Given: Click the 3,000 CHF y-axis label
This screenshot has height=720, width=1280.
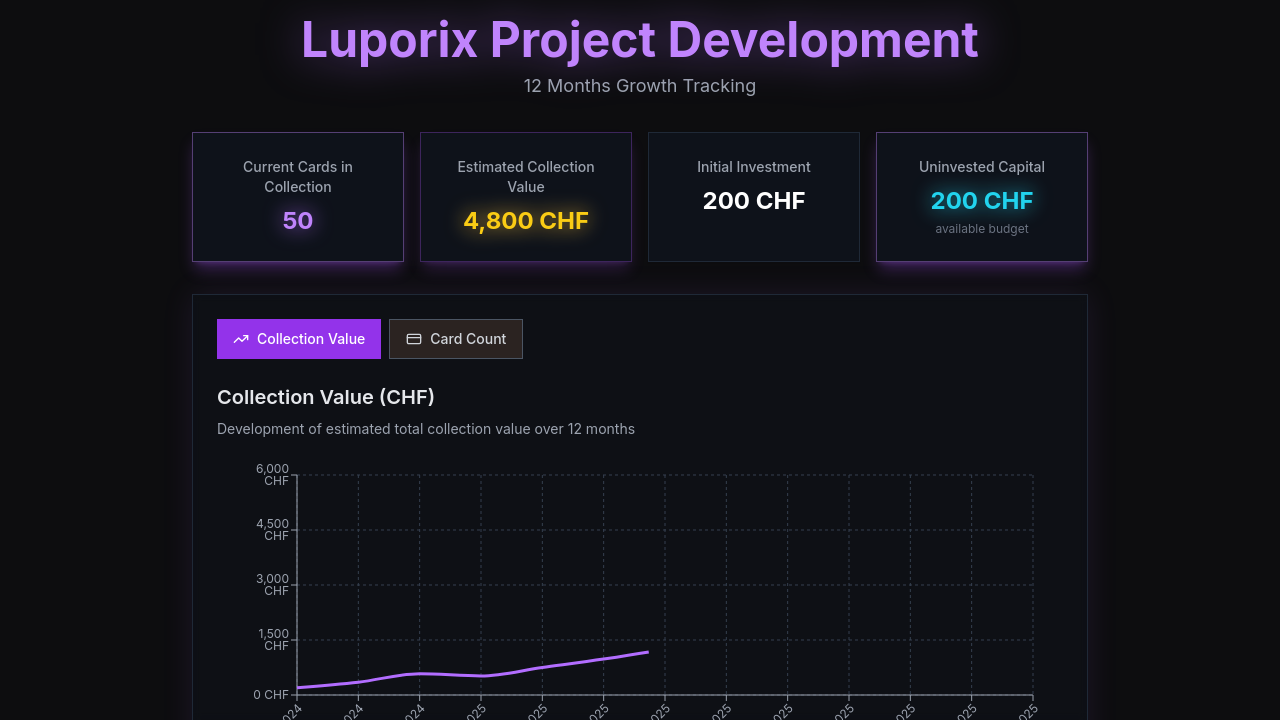Looking at the screenshot, I should [x=273, y=585].
